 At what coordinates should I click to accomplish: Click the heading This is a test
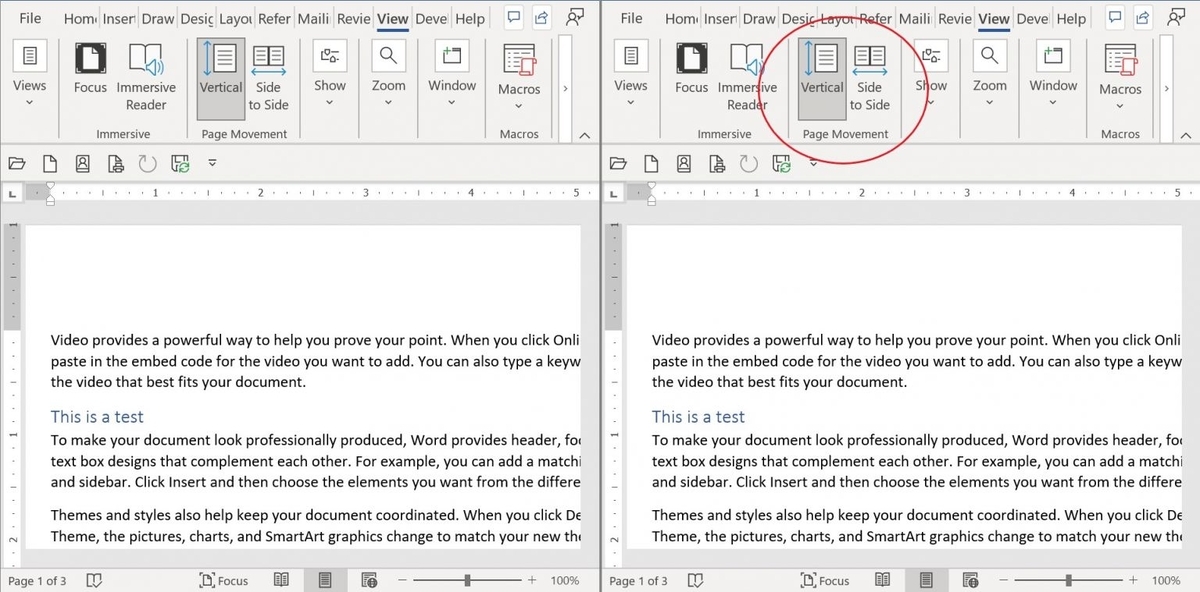point(97,417)
